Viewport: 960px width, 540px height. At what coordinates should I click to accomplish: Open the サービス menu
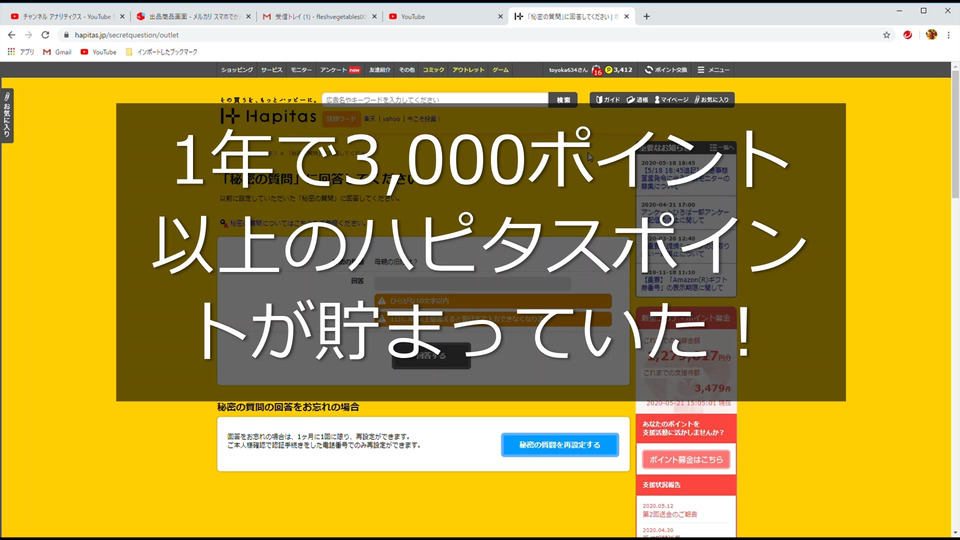(272, 70)
